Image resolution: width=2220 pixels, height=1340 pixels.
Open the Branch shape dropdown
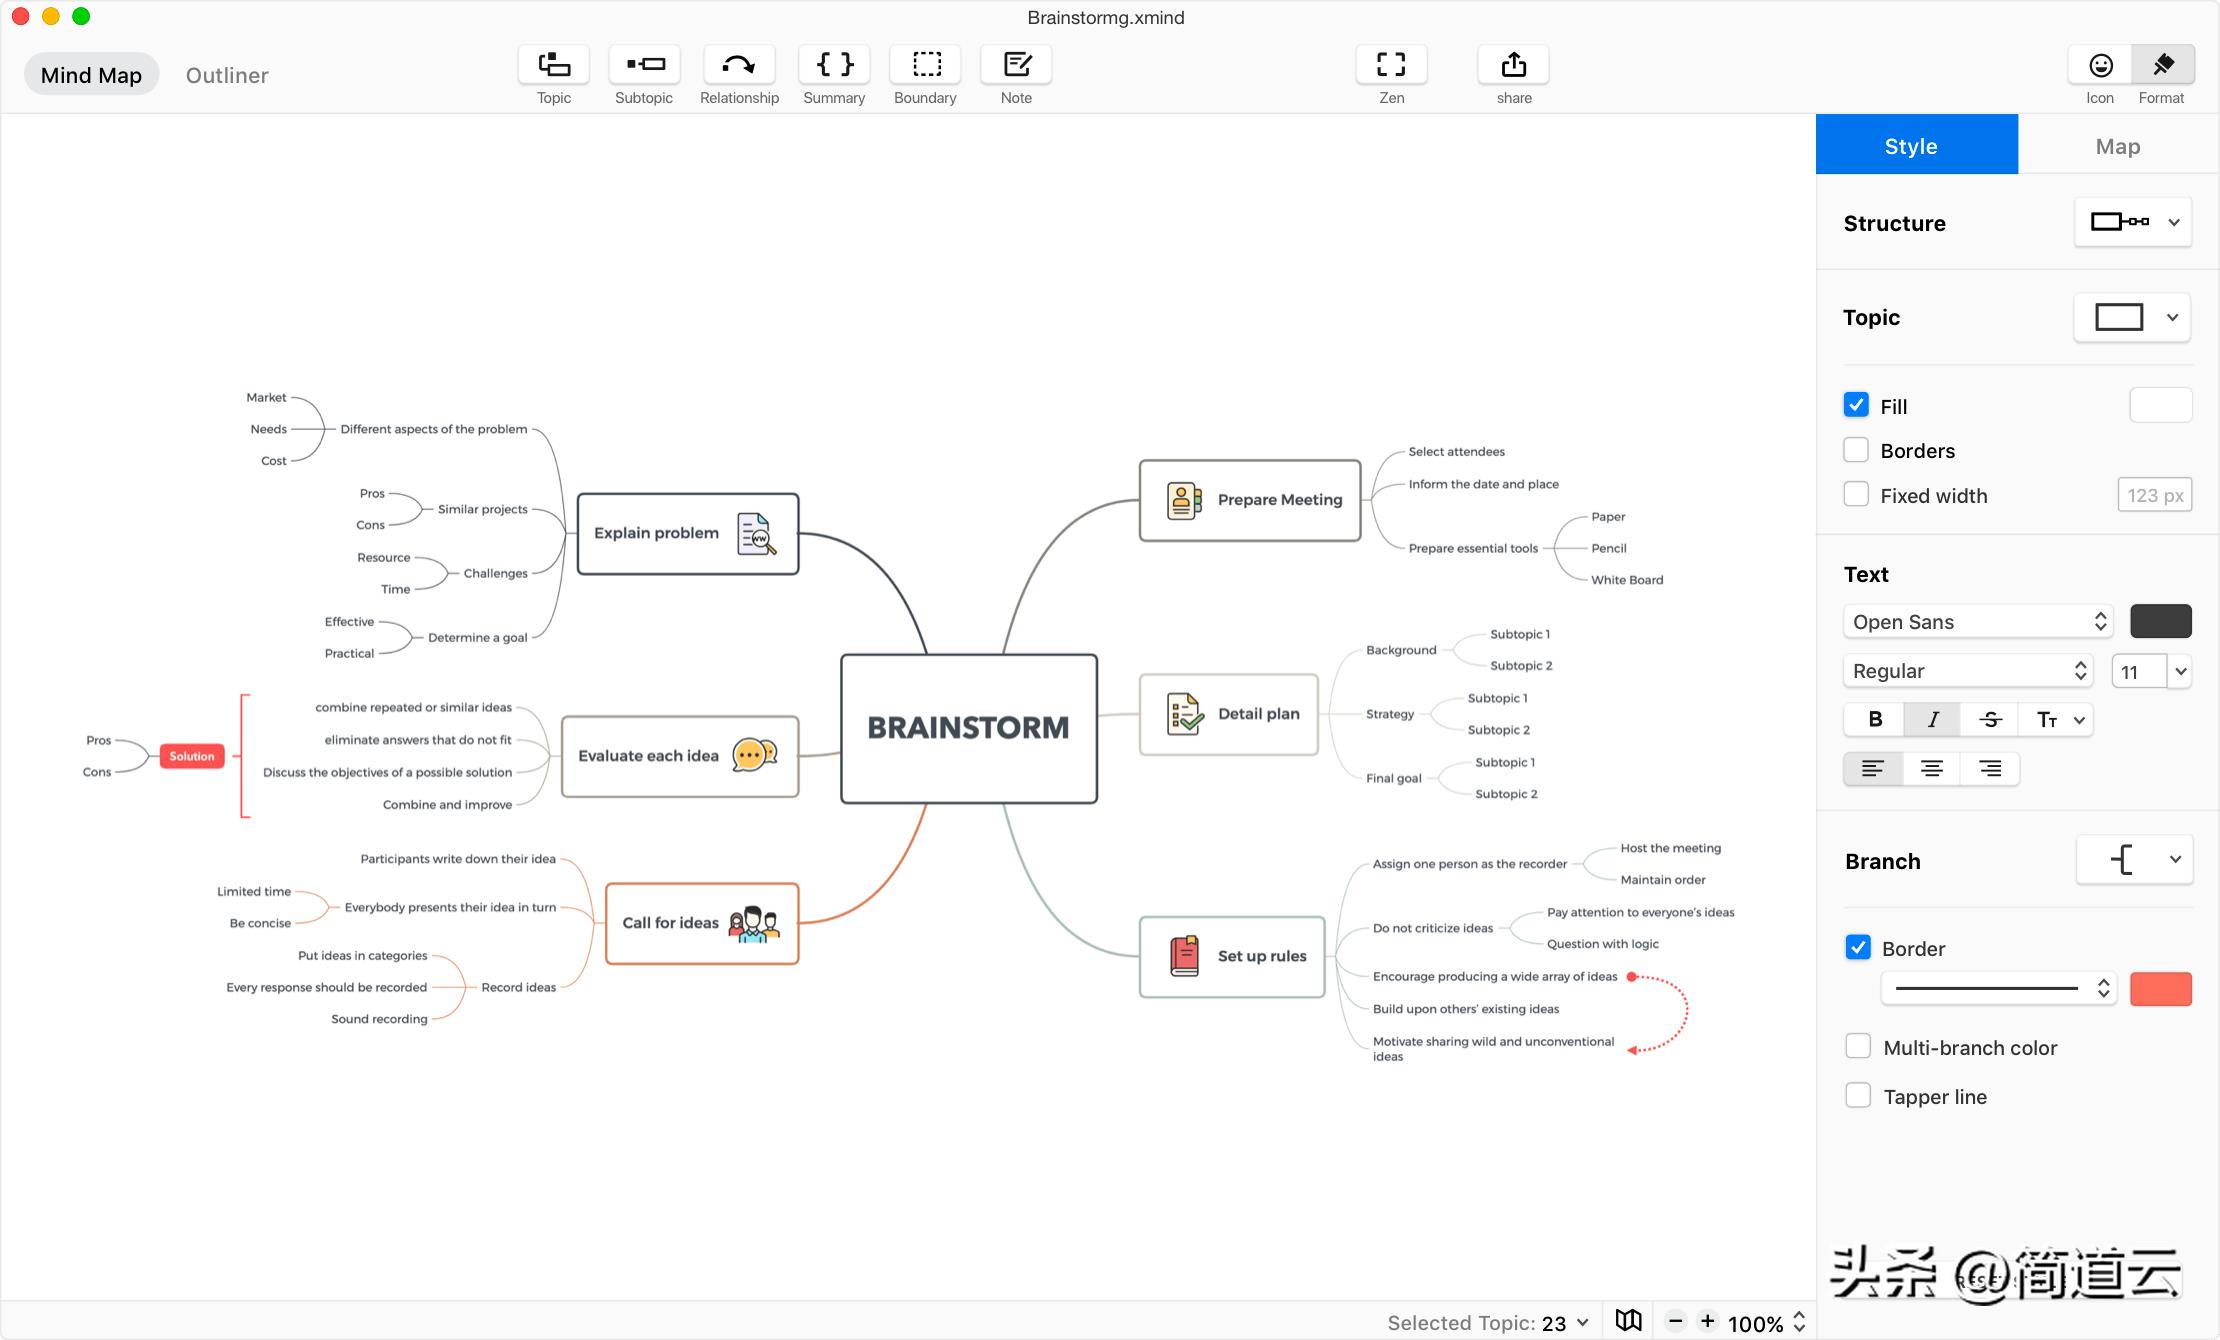tap(2134, 860)
